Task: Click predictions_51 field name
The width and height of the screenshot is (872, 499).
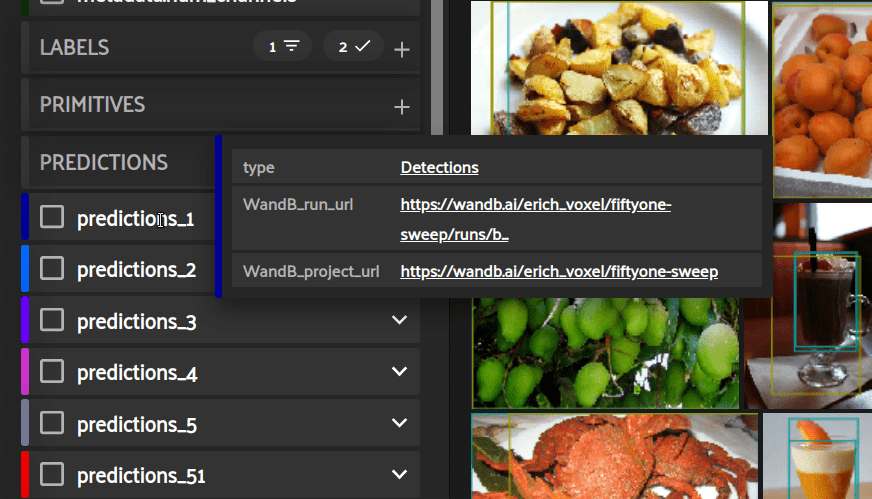Action: (141, 476)
